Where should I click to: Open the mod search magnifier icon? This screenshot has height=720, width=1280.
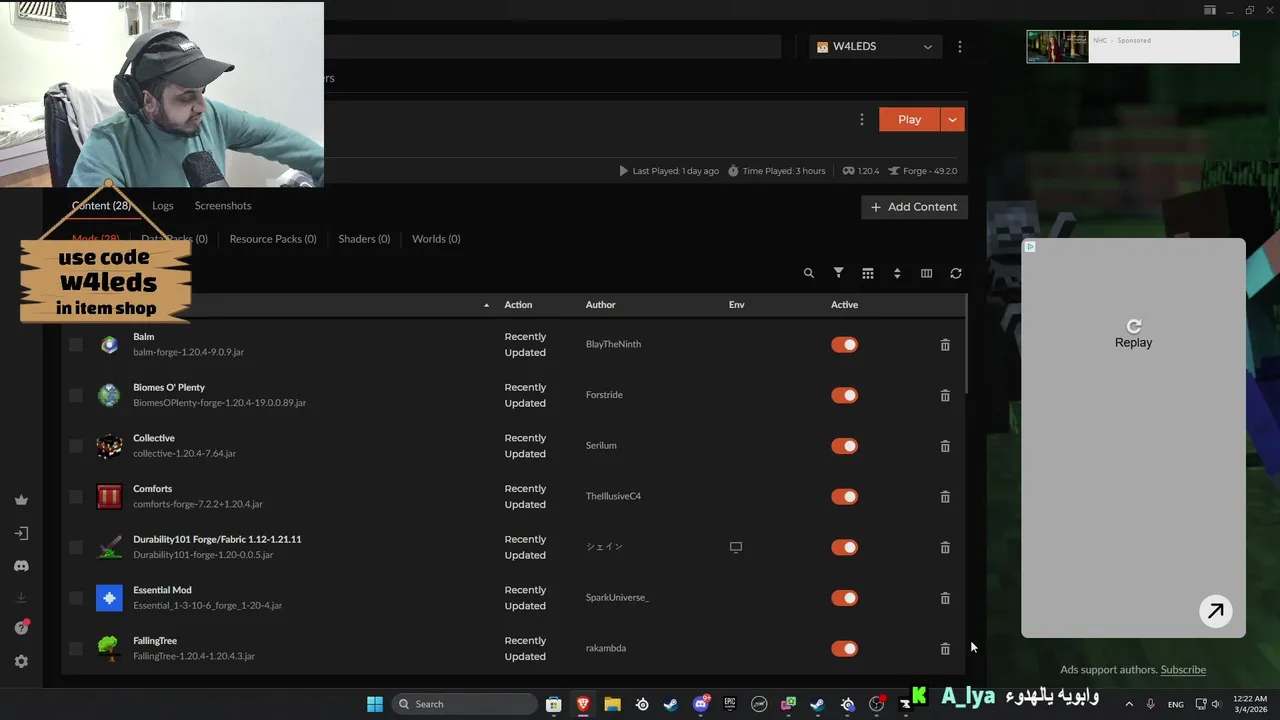(809, 273)
